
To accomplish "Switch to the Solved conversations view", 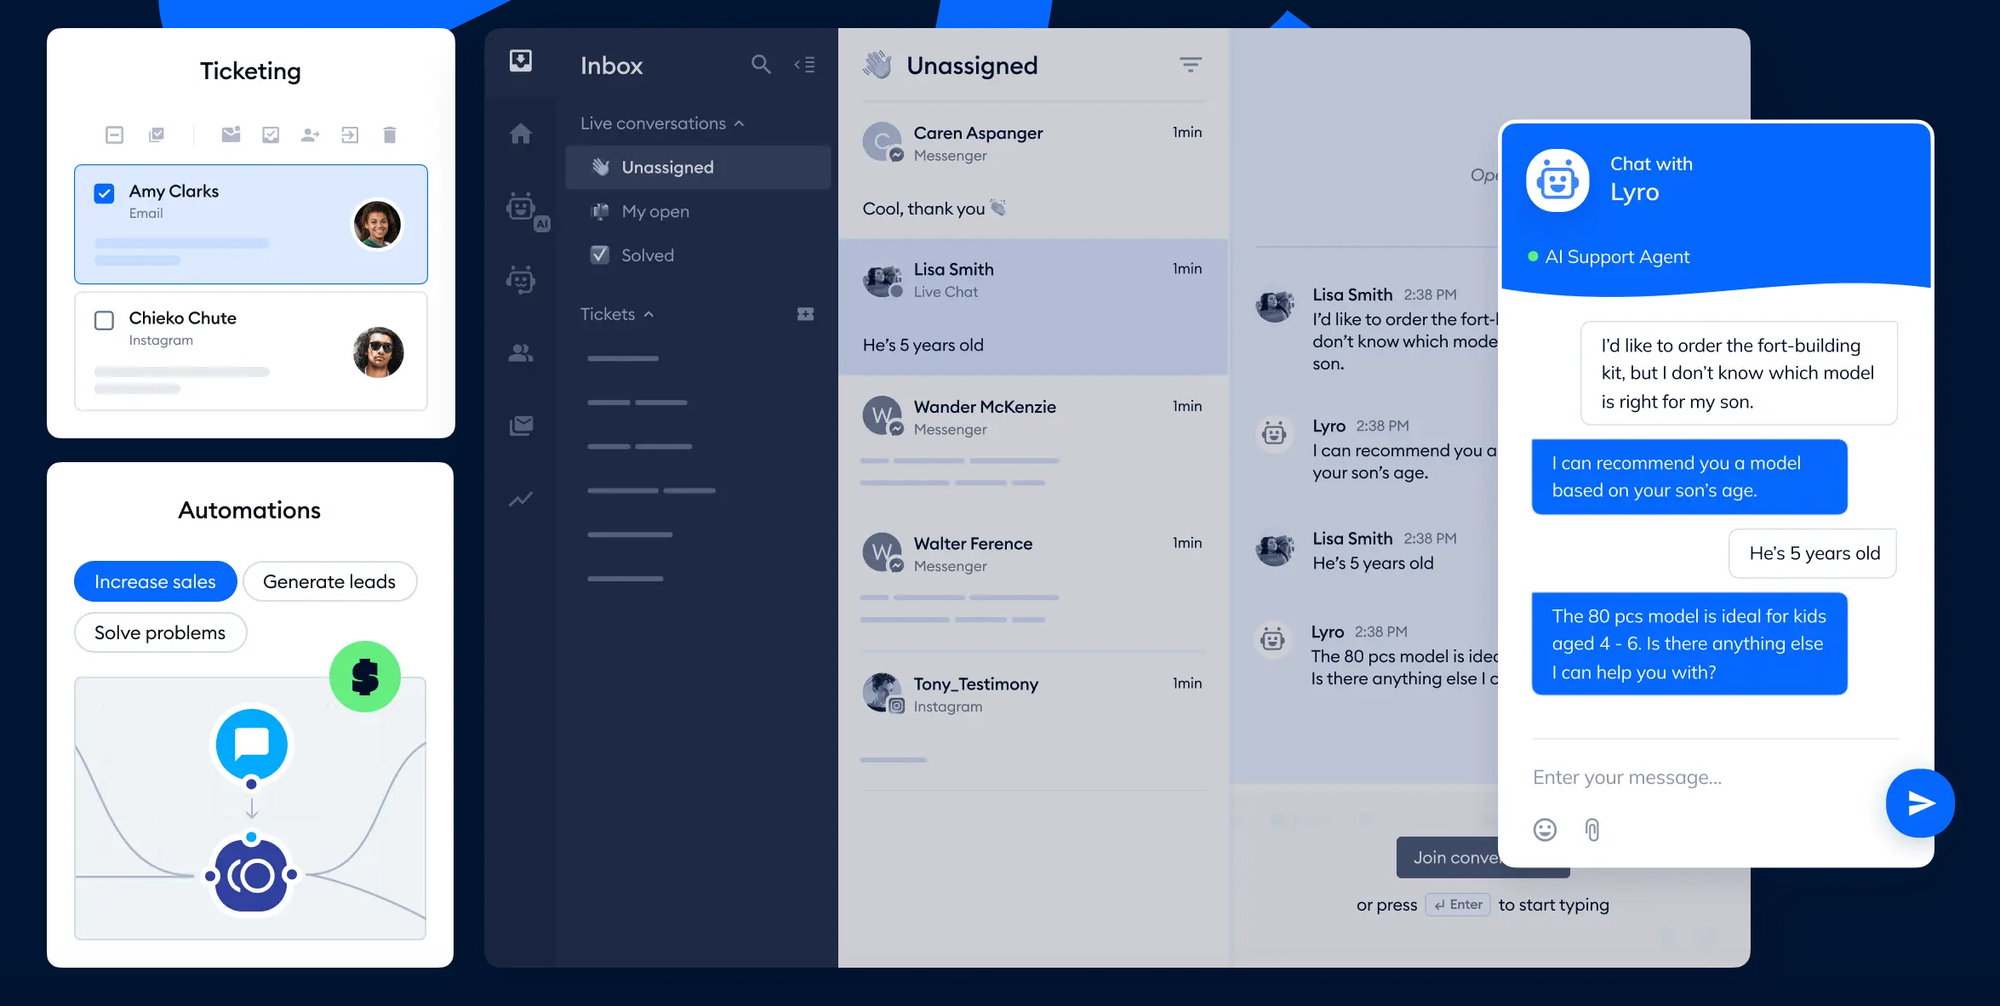I will coord(647,255).
